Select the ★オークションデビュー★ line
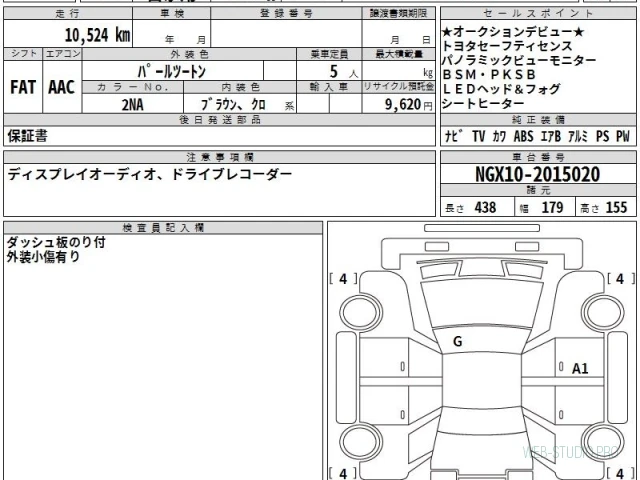Screen dimensions: 640x480 click(513, 32)
